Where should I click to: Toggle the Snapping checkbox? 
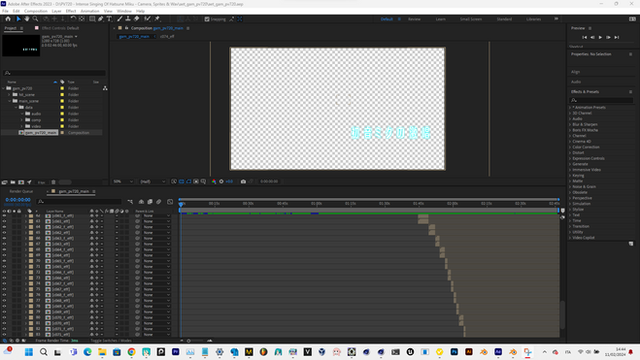click(207, 19)
